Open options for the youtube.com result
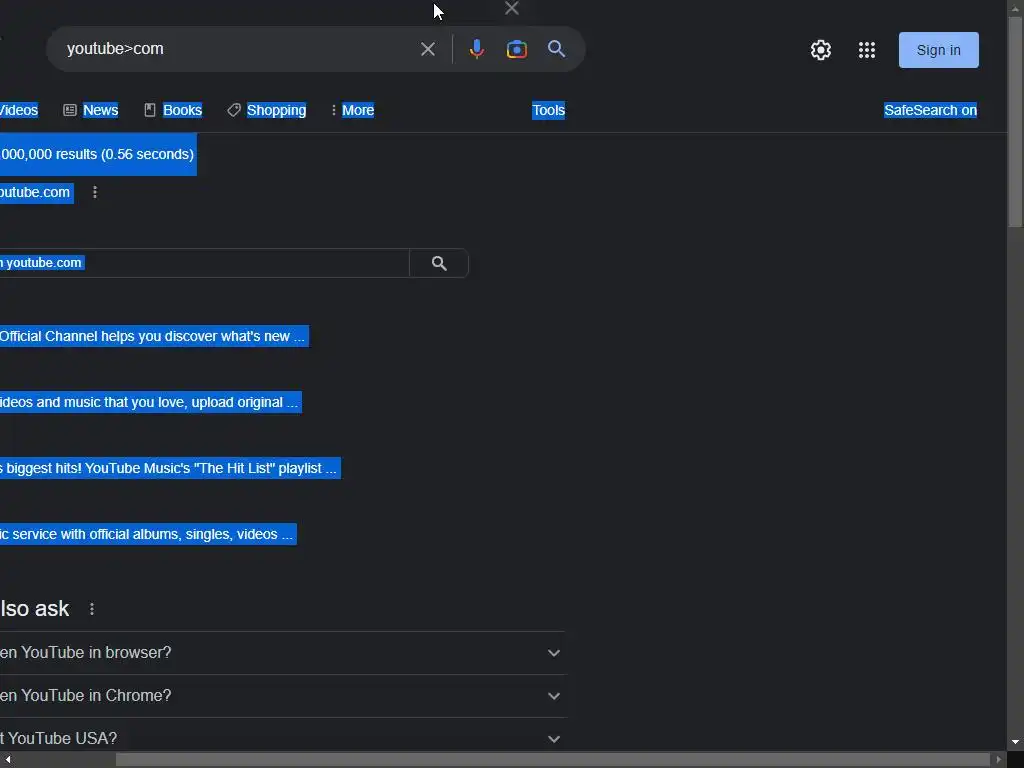 tap(95, 192)
